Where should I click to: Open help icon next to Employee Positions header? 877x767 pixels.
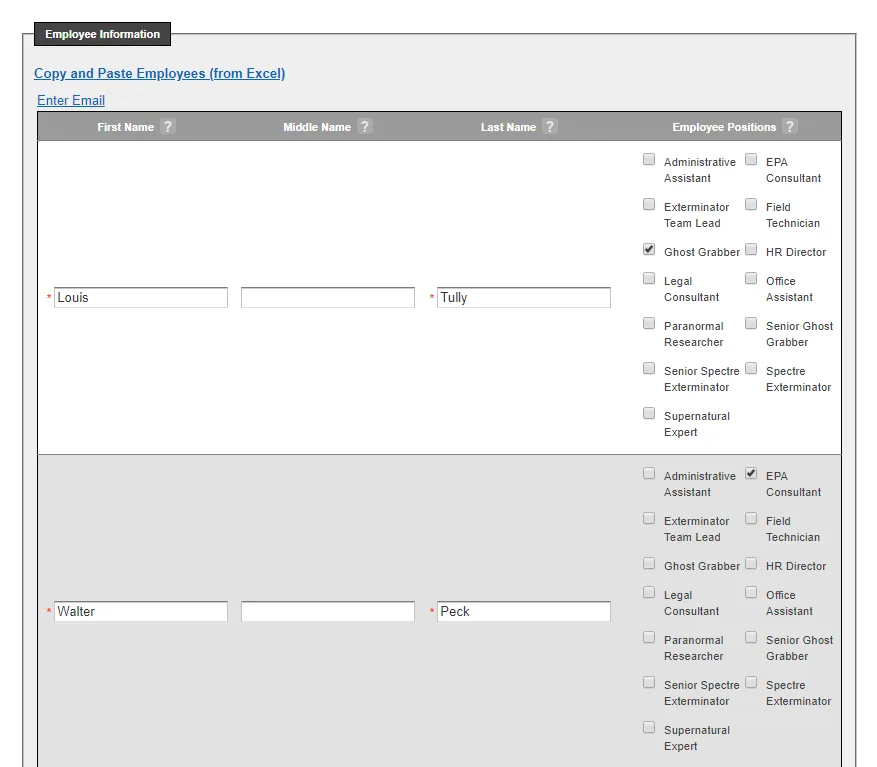pos(790,126)
